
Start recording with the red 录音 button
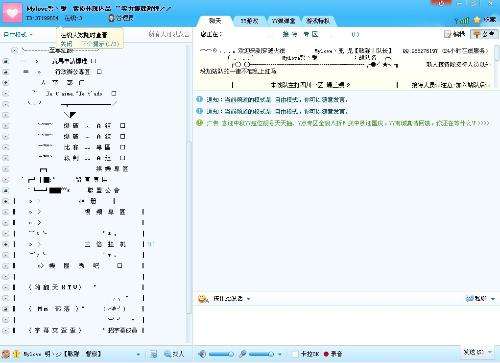pyautogui.click(x=333, y=354)
